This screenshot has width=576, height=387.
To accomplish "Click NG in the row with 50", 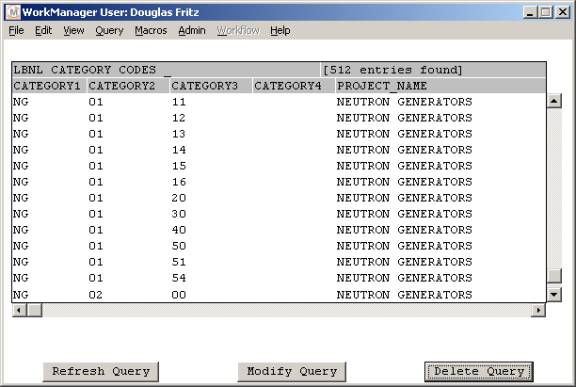I will [21, 246].
